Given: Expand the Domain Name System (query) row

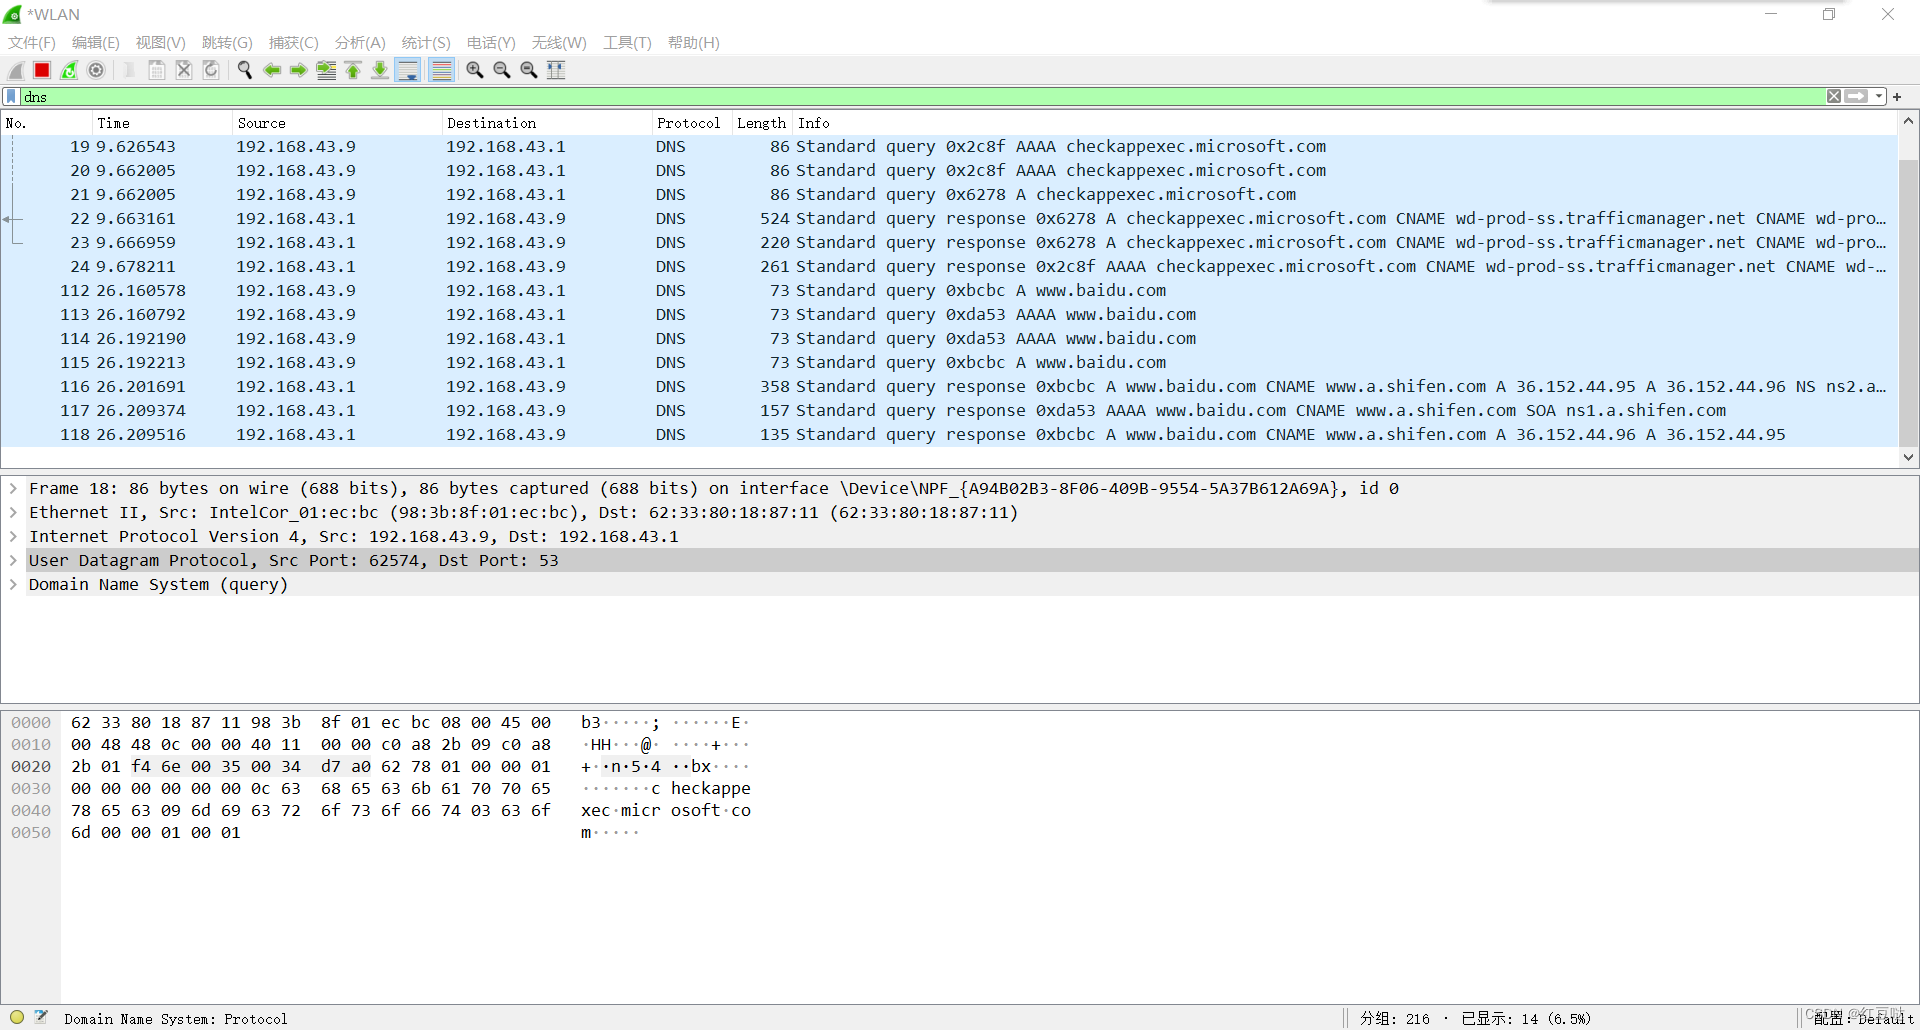Looking at the screenshot, I should 13,584.
